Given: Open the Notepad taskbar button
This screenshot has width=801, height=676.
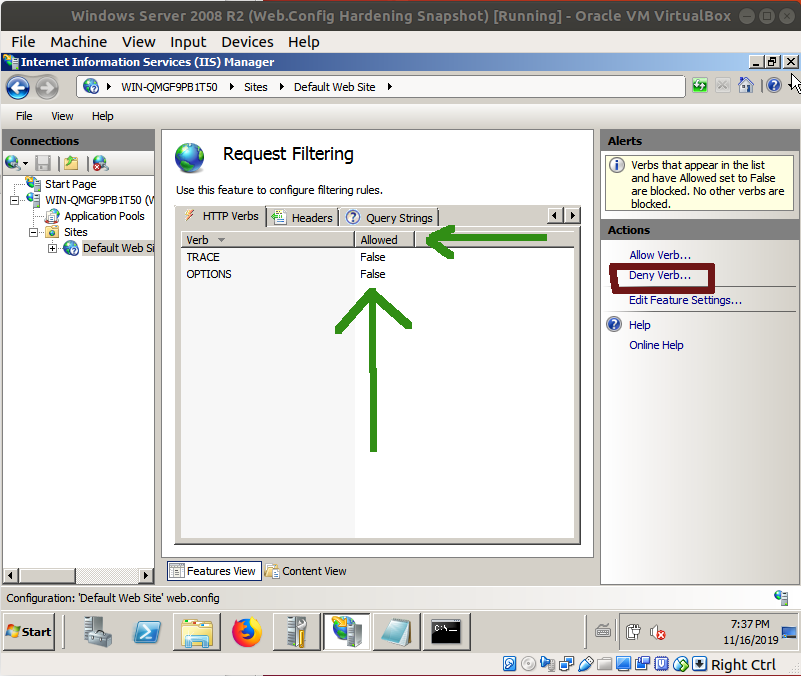Looking at the screenshot, I should [396, 632].
